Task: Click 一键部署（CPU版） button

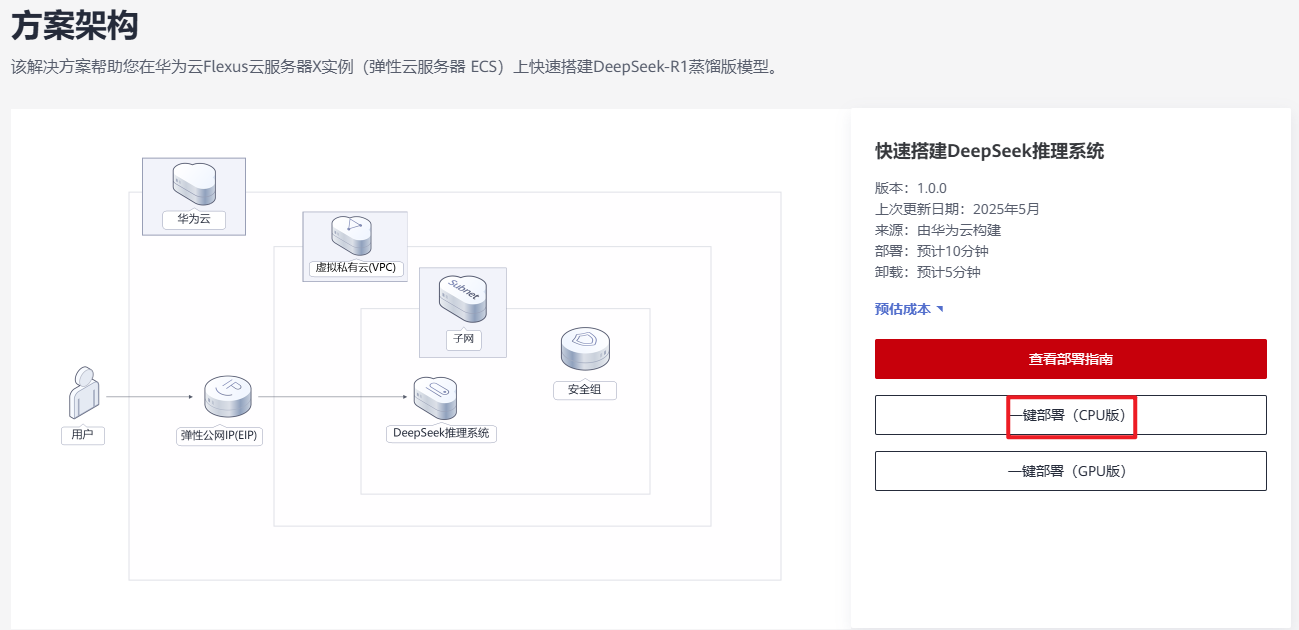Action: [x=1071, y=415]
